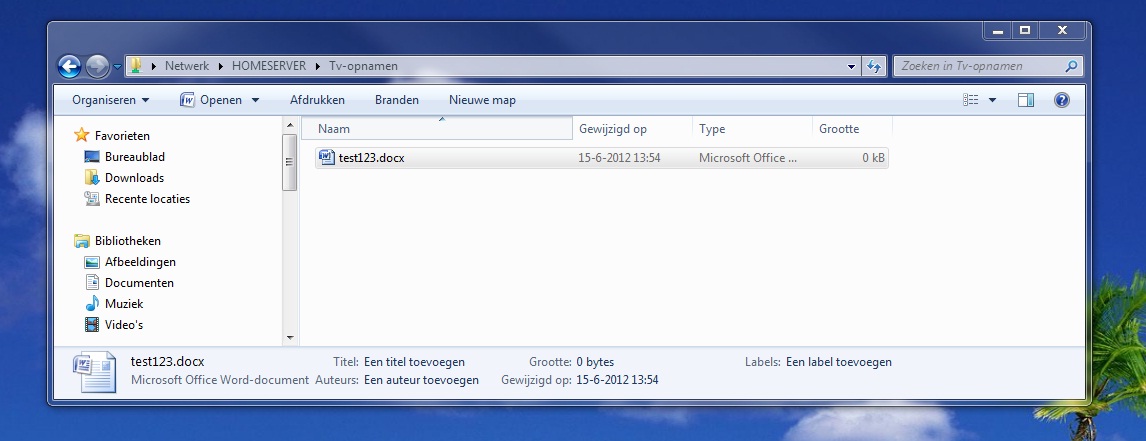Sort by the Gewijzigd op column header

coord(613,129)
